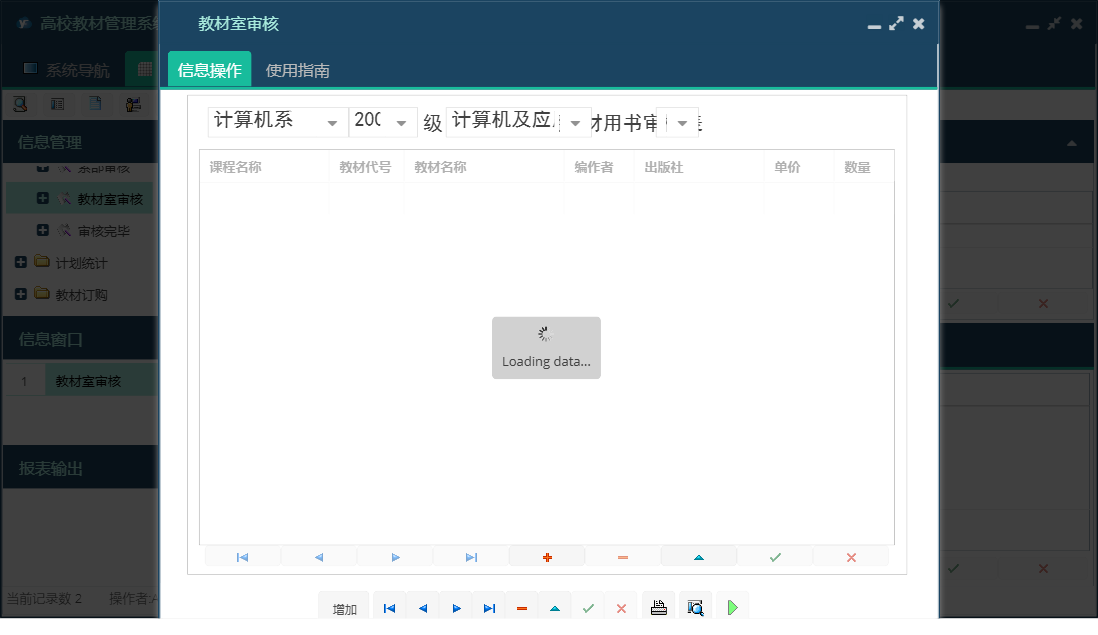The image size is (1098, 635).
Task: Select the 信息操作 tab
Action: point(208,70)
